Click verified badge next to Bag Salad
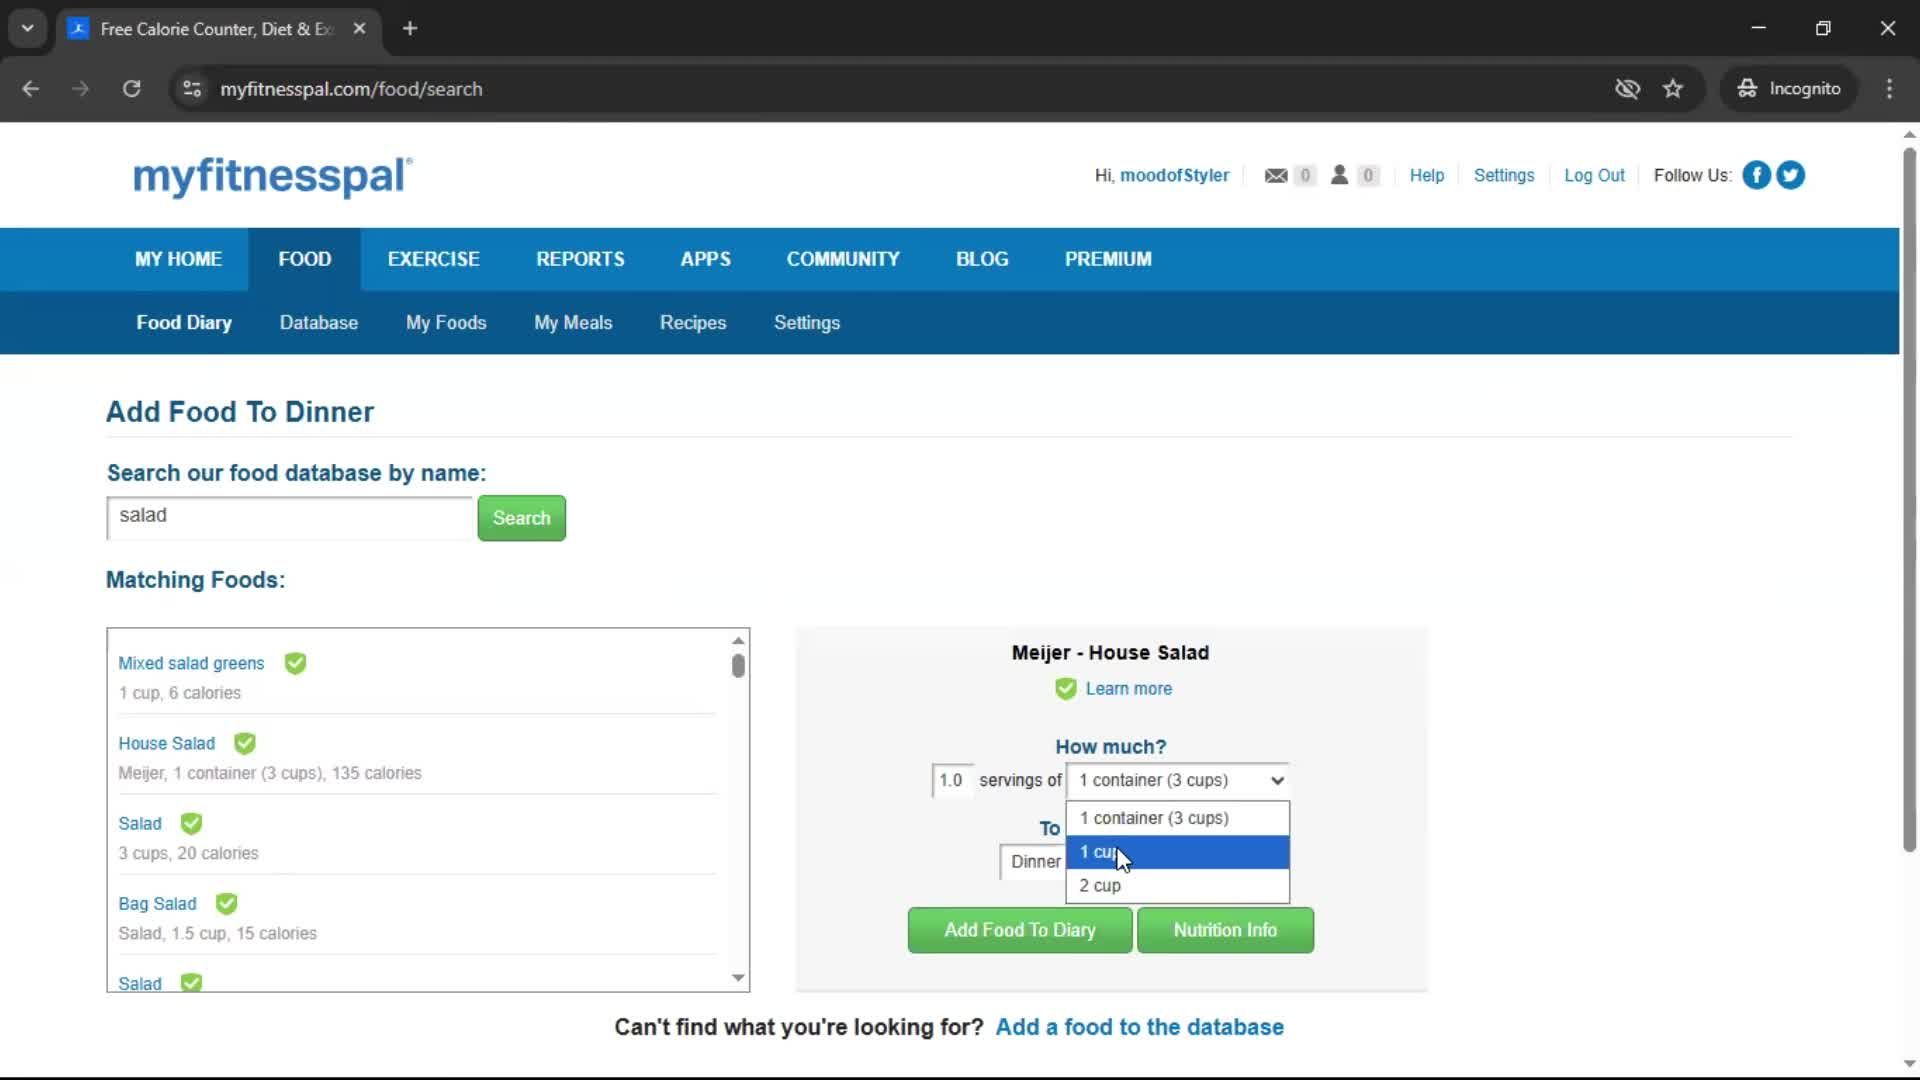Image resolution: width=1920 pixels, height=1080 pixels. pos(227,903)
